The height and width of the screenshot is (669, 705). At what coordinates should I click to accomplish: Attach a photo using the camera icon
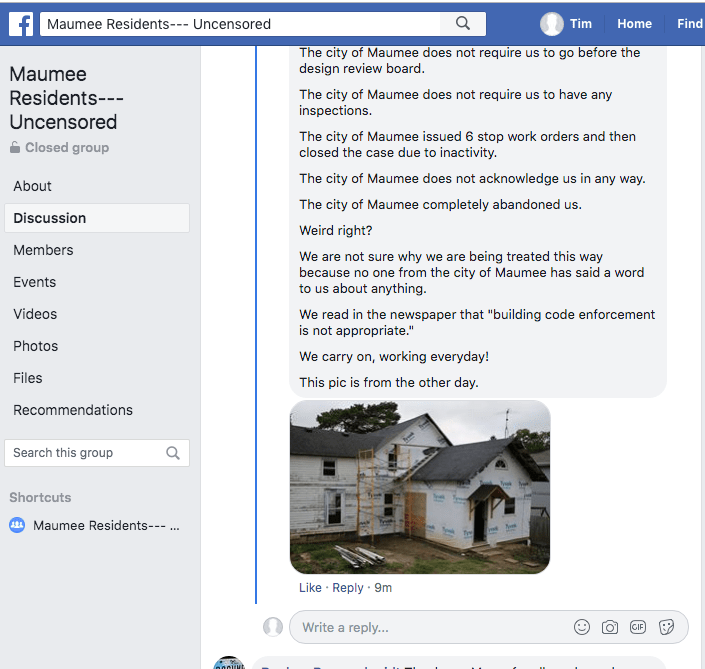tap(610, 627)
